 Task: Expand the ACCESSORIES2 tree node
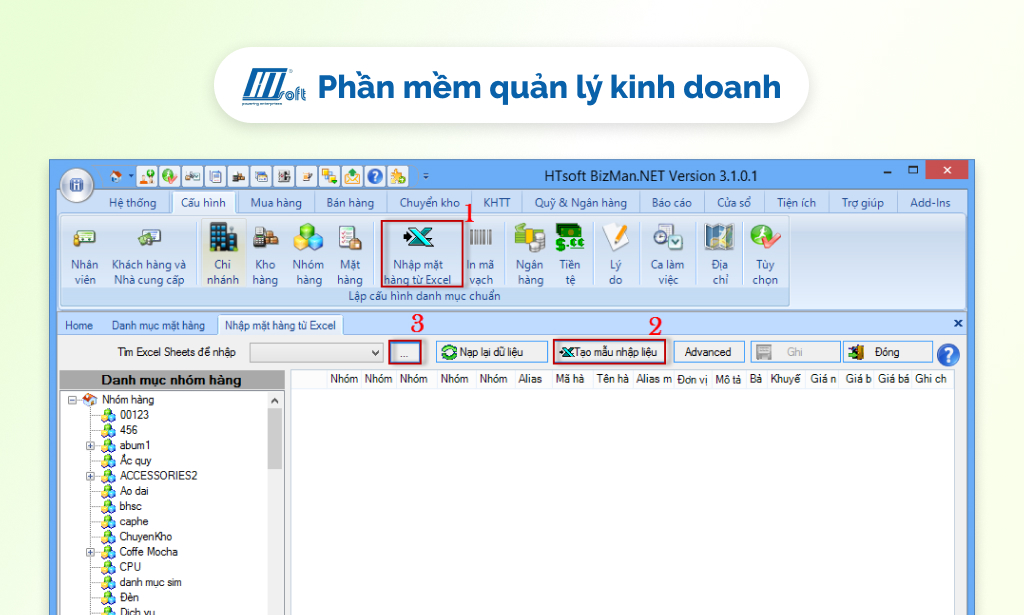click(x=91, y=476)
